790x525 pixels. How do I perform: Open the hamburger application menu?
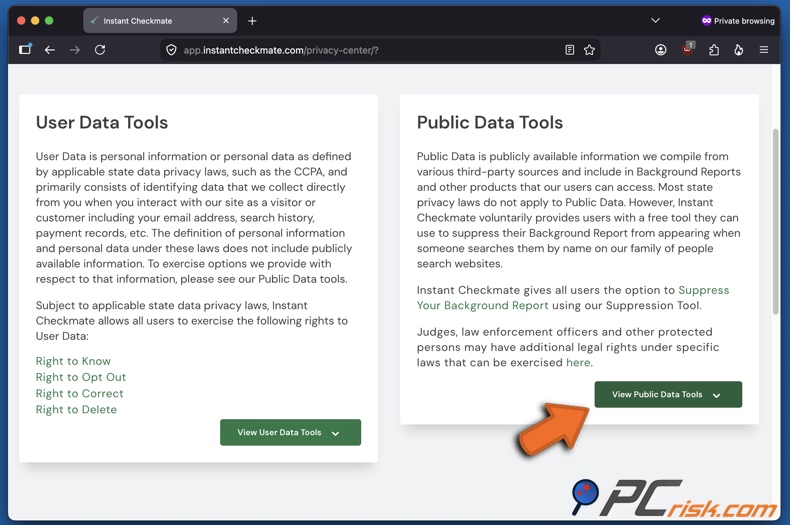[764, 50]
